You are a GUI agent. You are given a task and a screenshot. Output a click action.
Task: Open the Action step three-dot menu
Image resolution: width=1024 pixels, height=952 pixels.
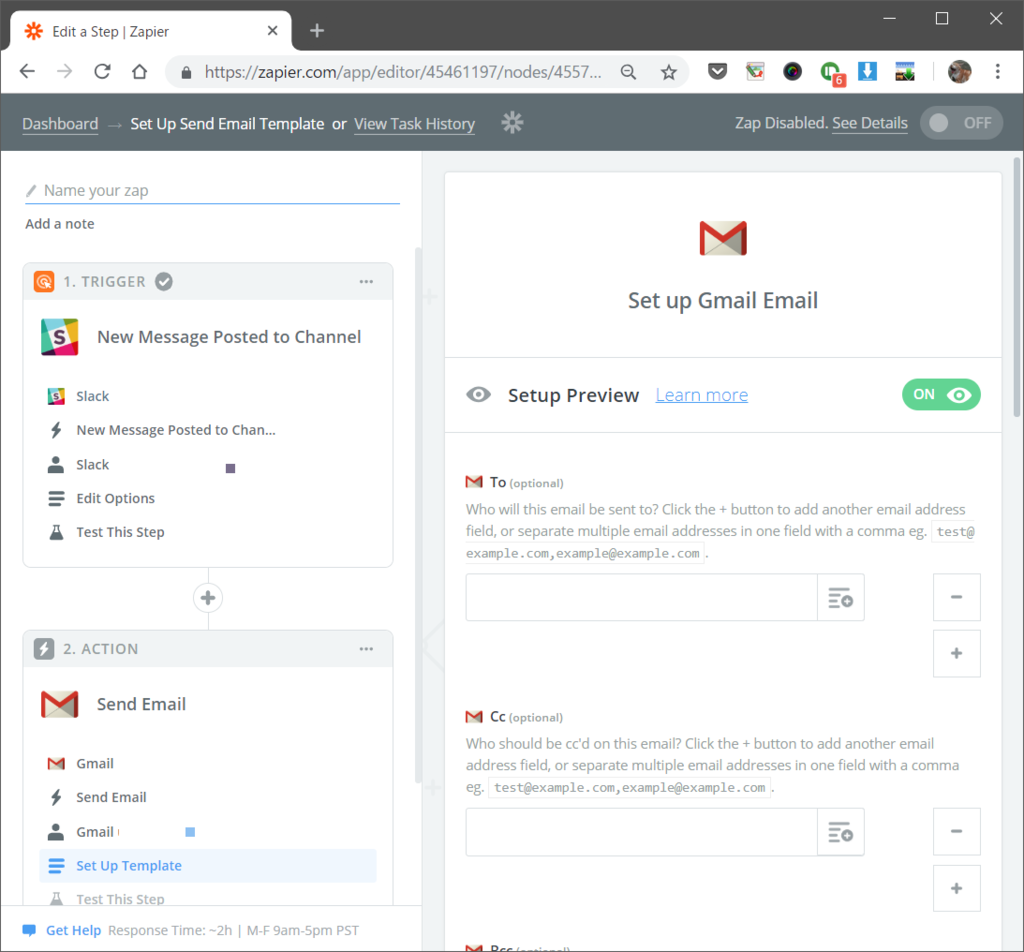click(x=366, y=648)
